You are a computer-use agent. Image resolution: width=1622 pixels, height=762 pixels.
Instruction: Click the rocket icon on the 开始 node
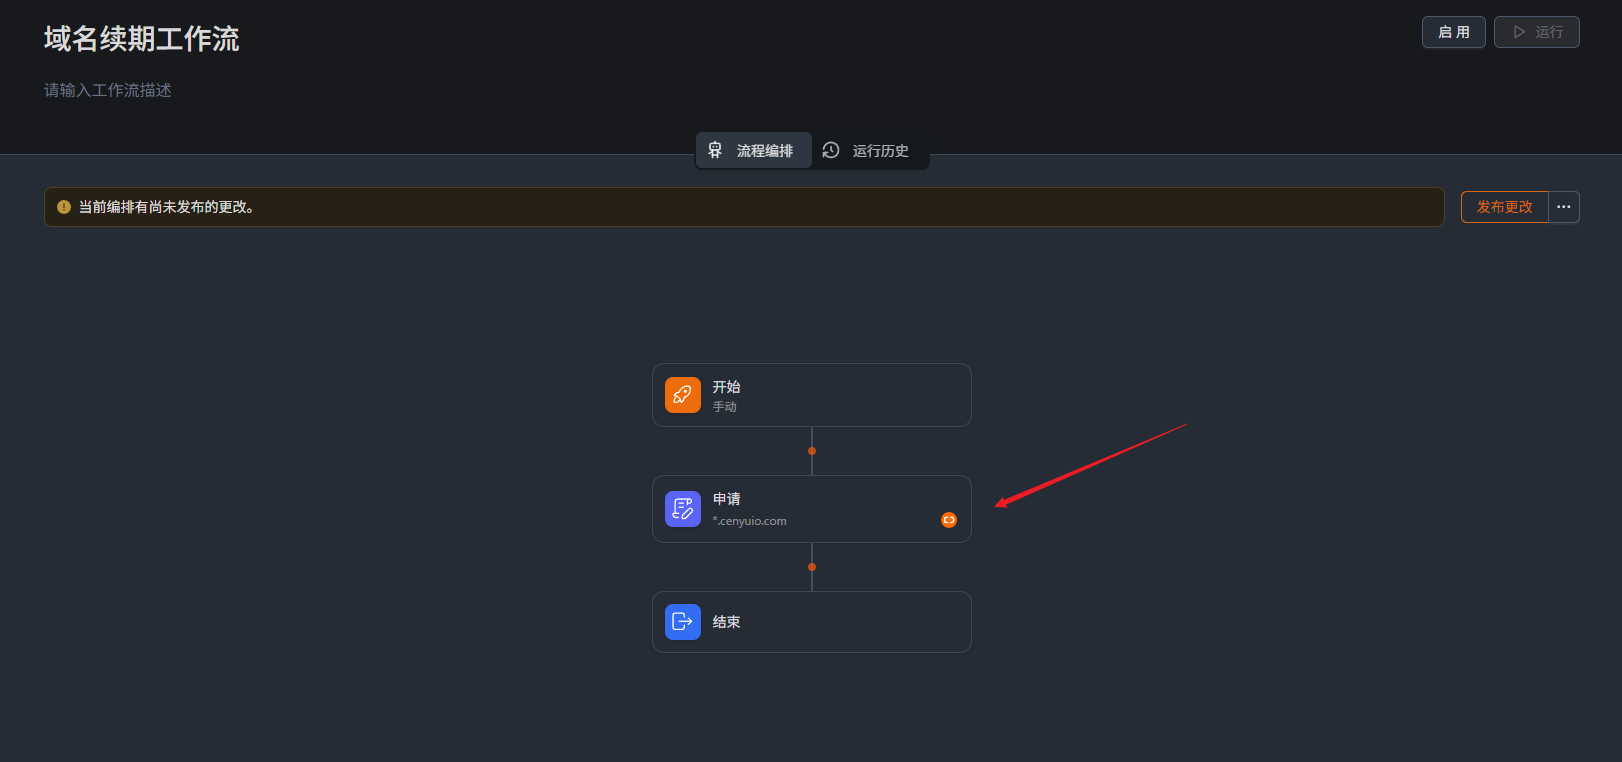coord(683,395)
